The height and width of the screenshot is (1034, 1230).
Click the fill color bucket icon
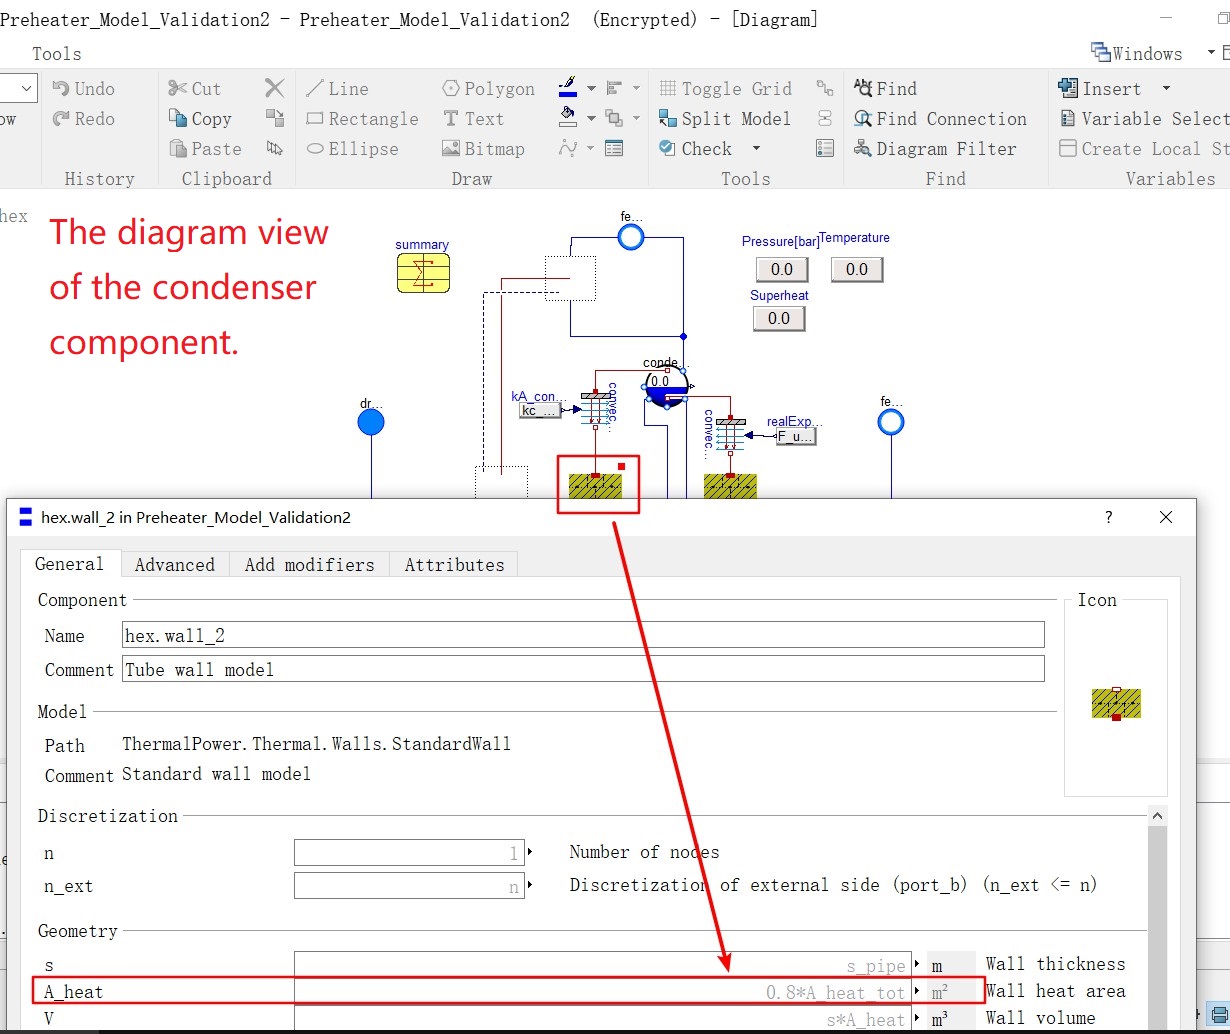click(567, 118)
